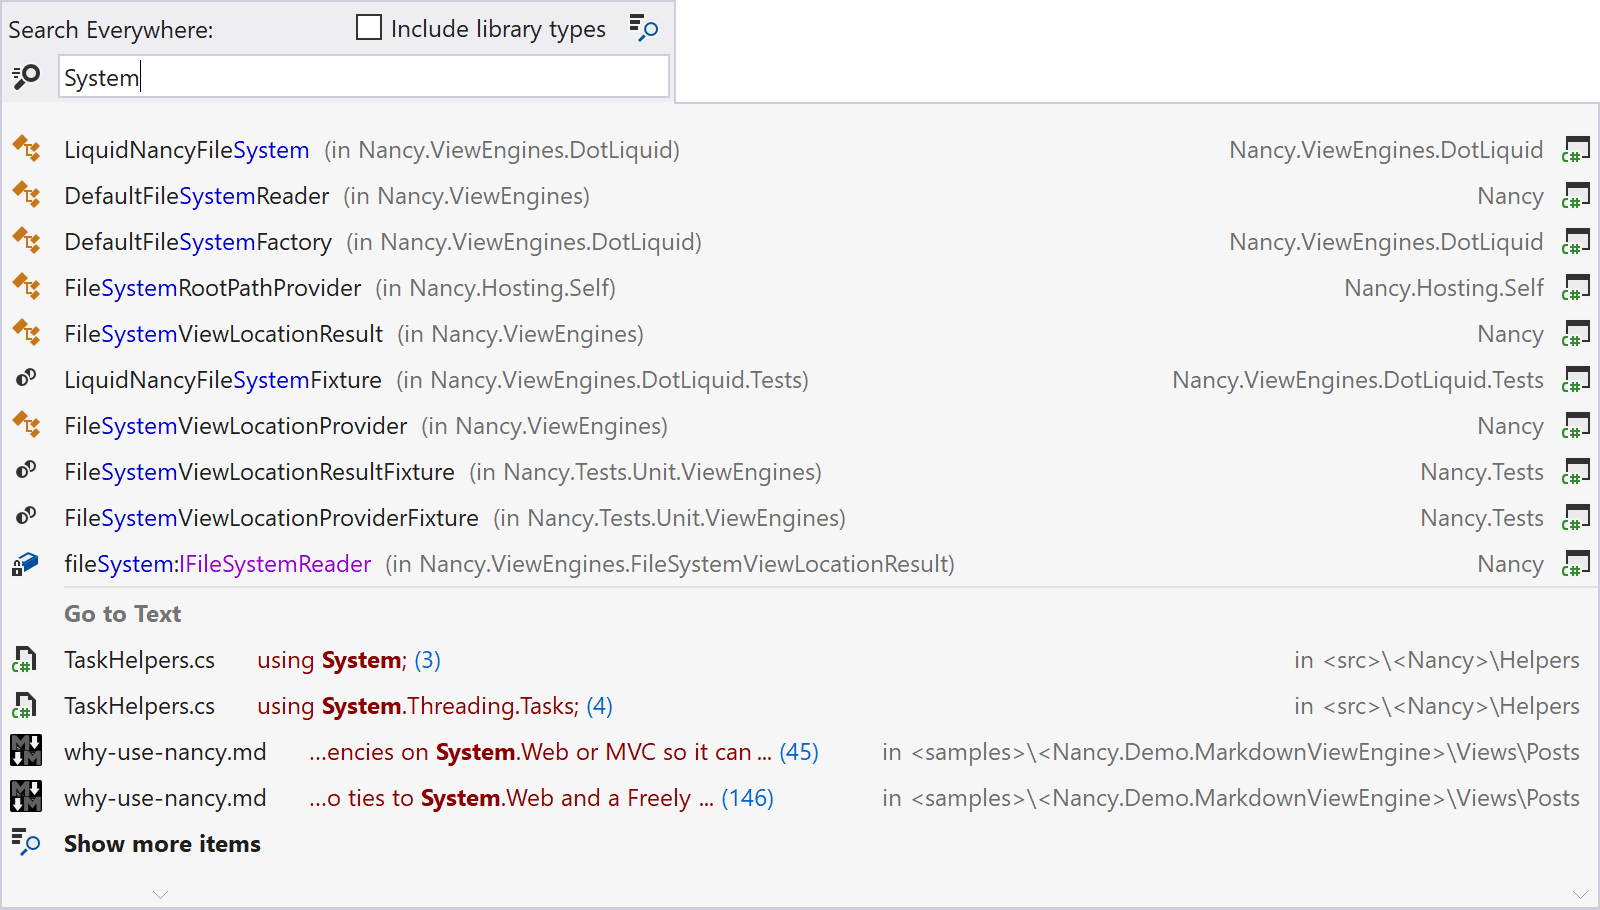Click Nancy.Hosting.Self project label
The width and height of the screenshot is (1600, 910).
[x=1444, y=288]
